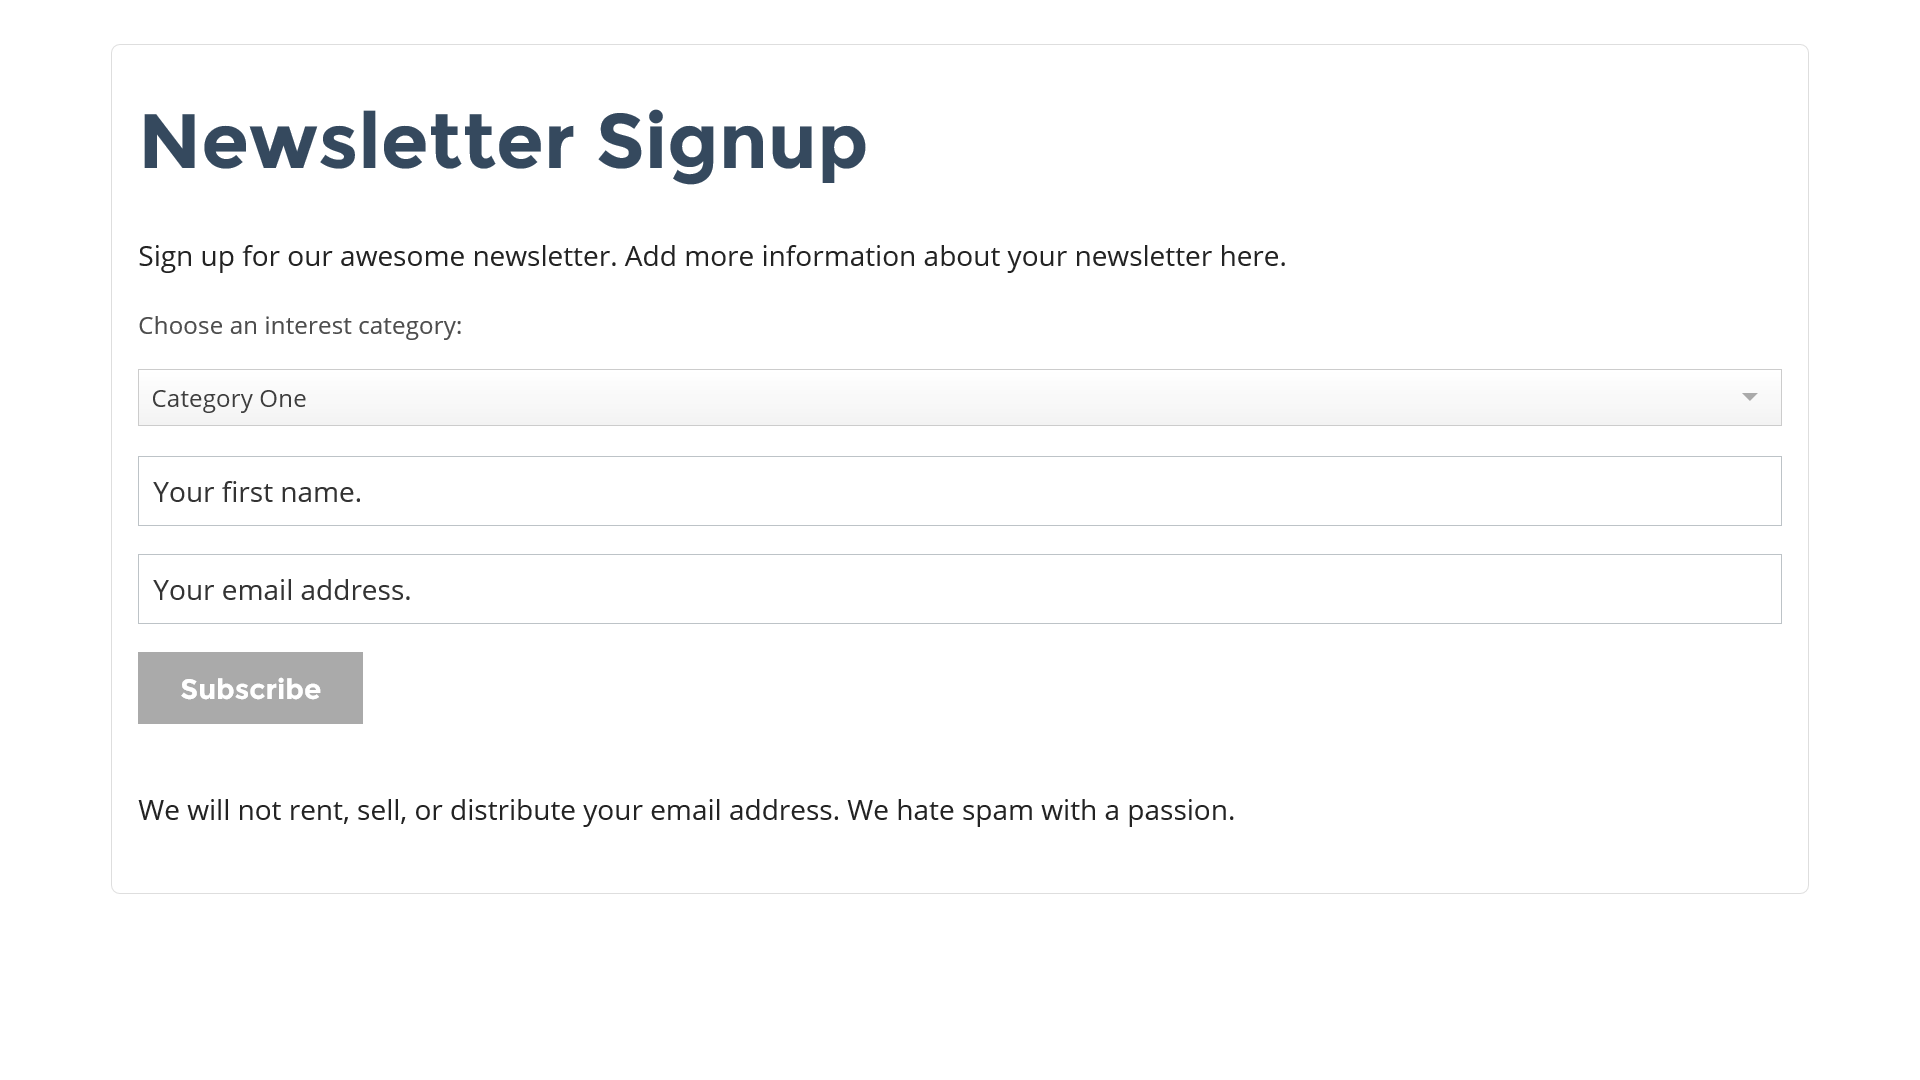Click the 'Newsletter Signup' heading
1920x1080 pixels.
pyautogui.click(x=503, y=142)
